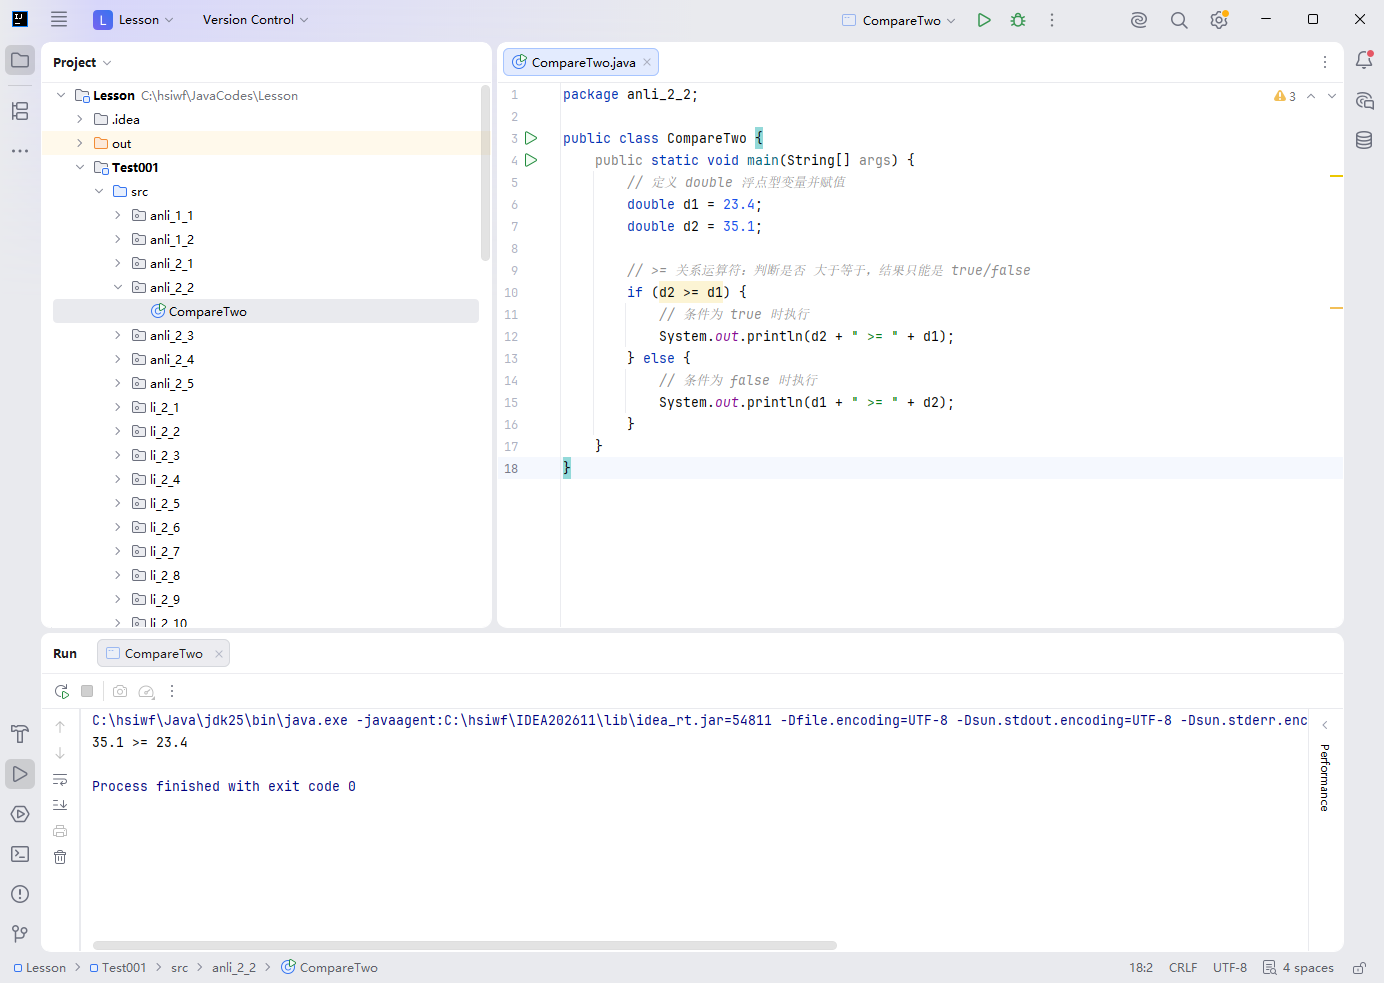Open the Project tool window folder icon

tap(20, 60)
